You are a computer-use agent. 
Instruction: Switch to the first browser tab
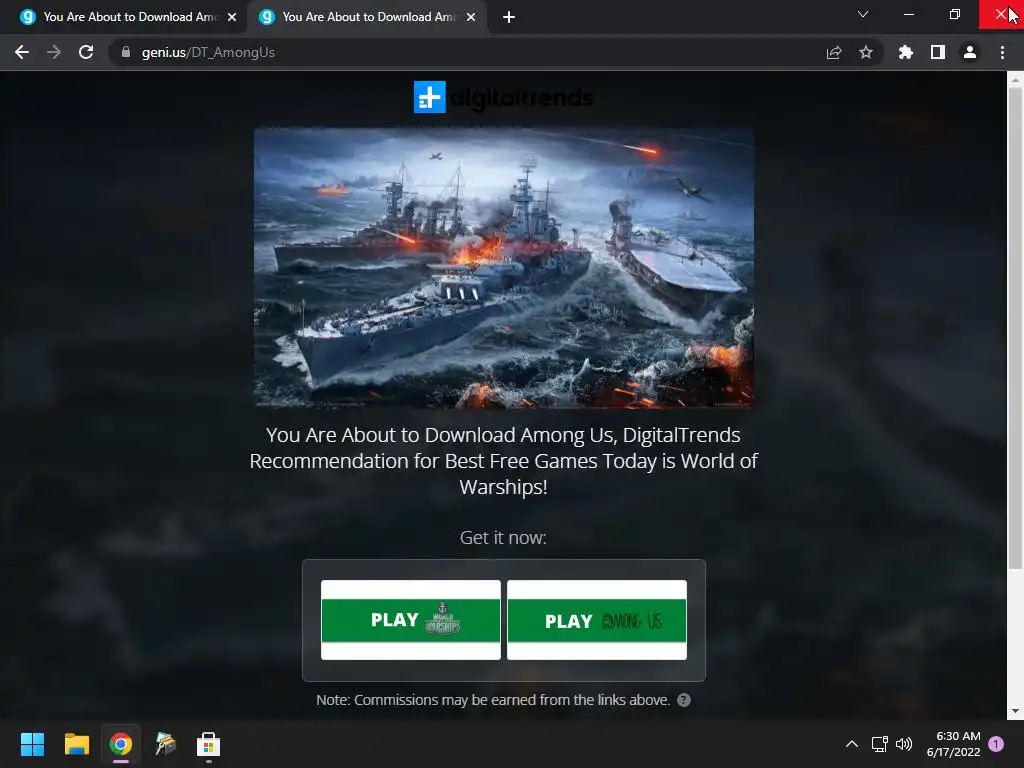[x=122, y=17]
